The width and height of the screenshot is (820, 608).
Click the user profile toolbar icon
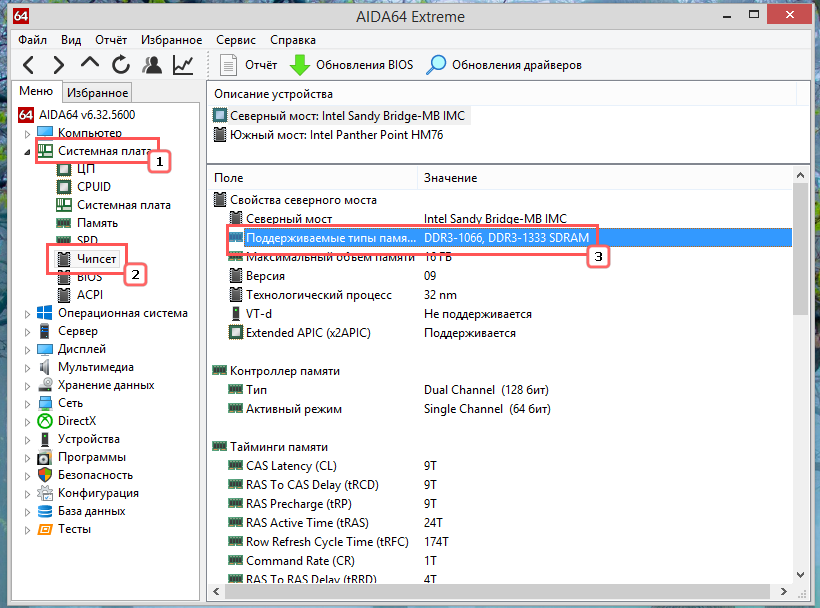(152, 65)
